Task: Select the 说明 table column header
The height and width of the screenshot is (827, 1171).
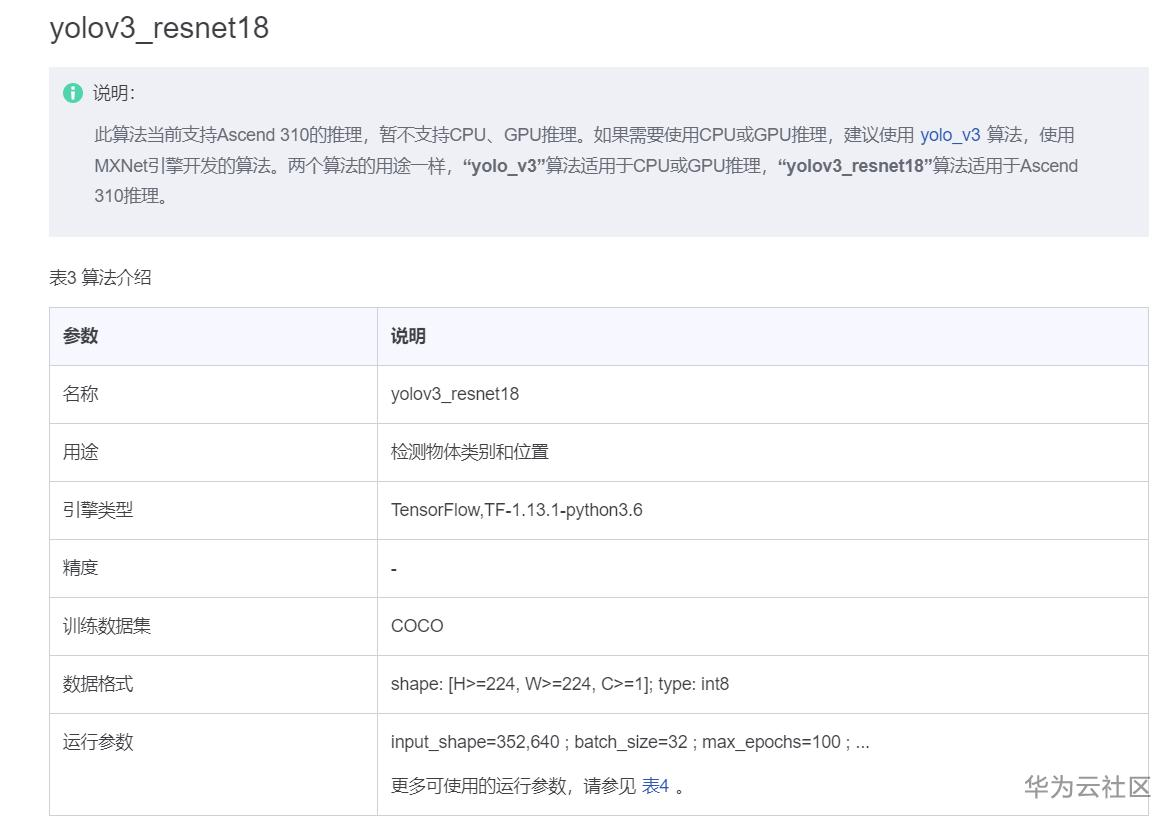Action: [408, 336]
